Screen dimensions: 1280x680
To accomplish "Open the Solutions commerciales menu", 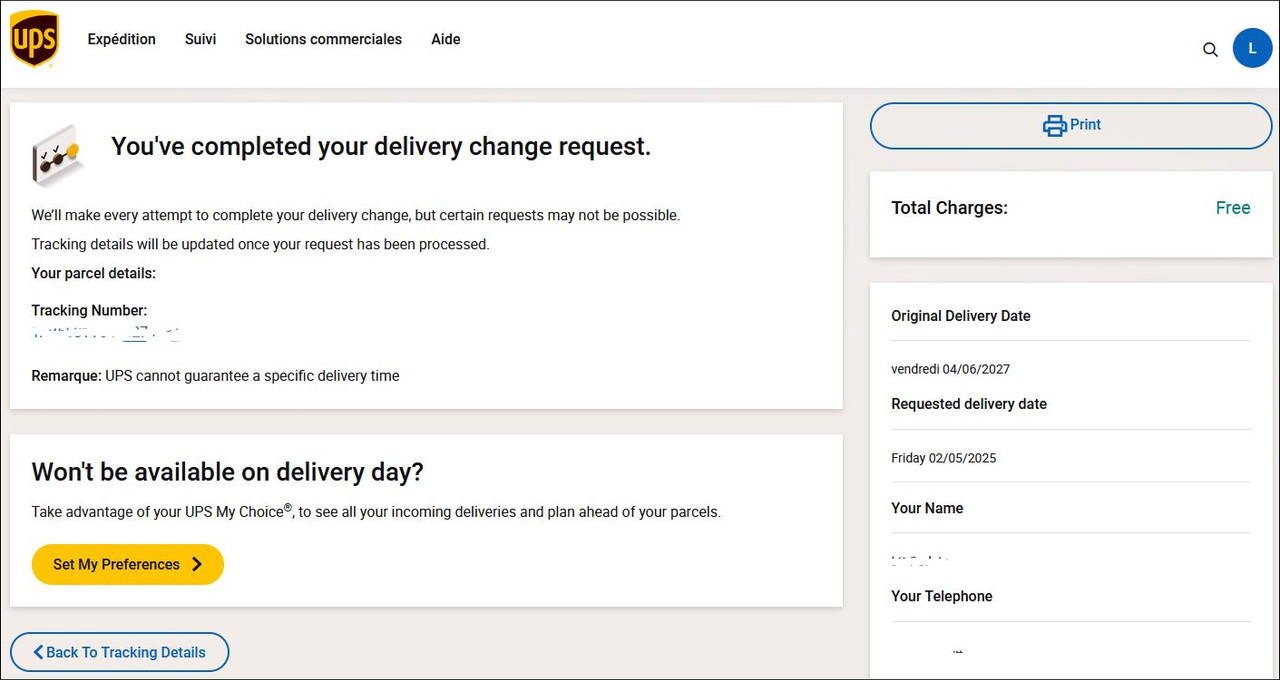I will (323, 39).
